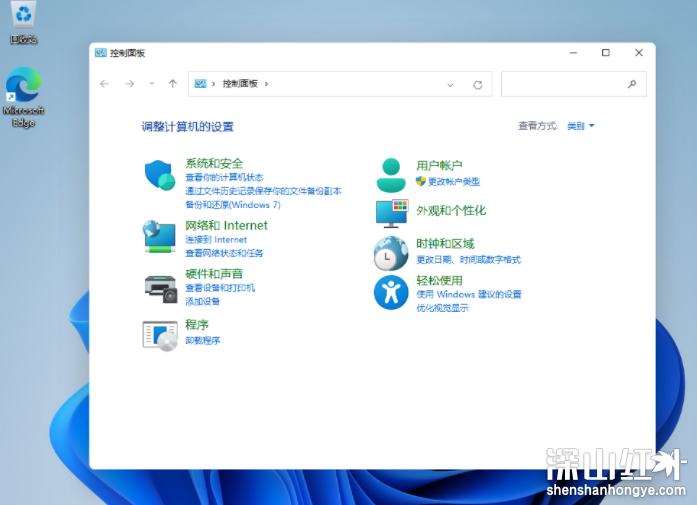
Task: Open 外观和个性化 category heading
Action: [451, 210]
